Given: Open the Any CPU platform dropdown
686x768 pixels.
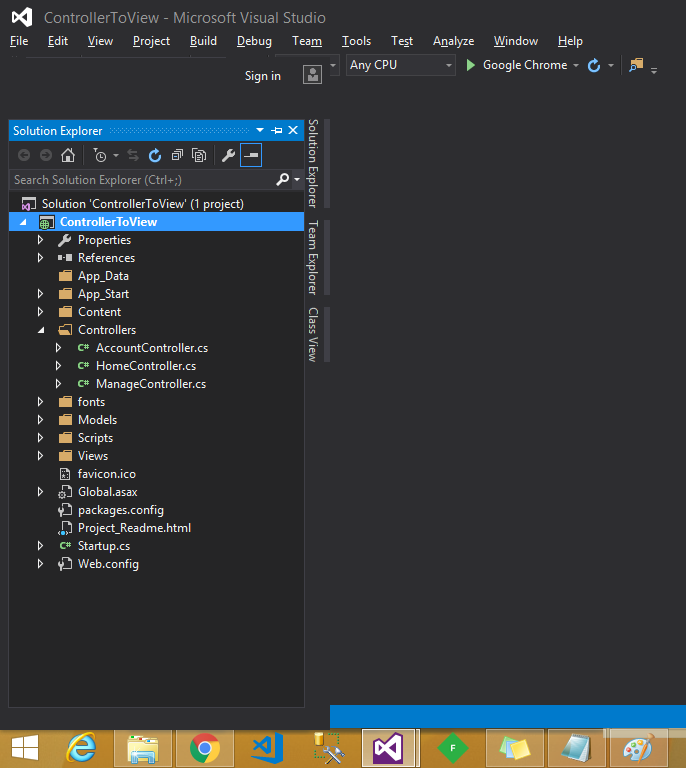Looking at the screenshot, I should click(401, 65).
